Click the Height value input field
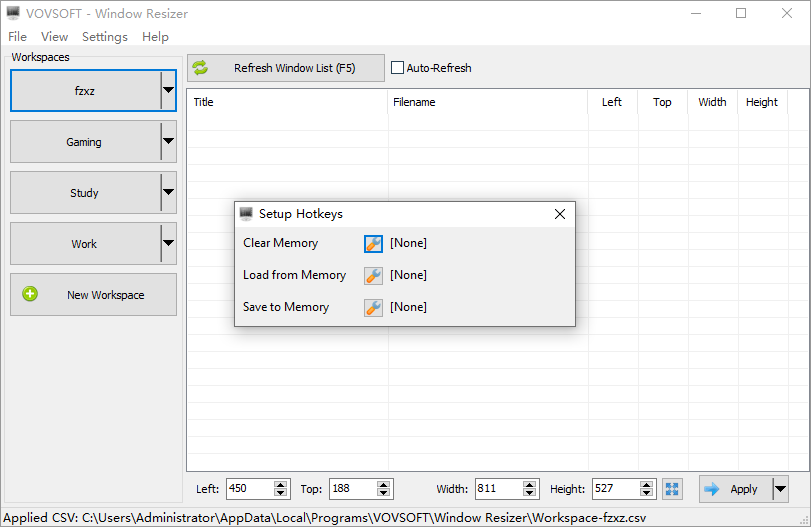This screenshot has height=527, width=811. (x=617, y=489)
